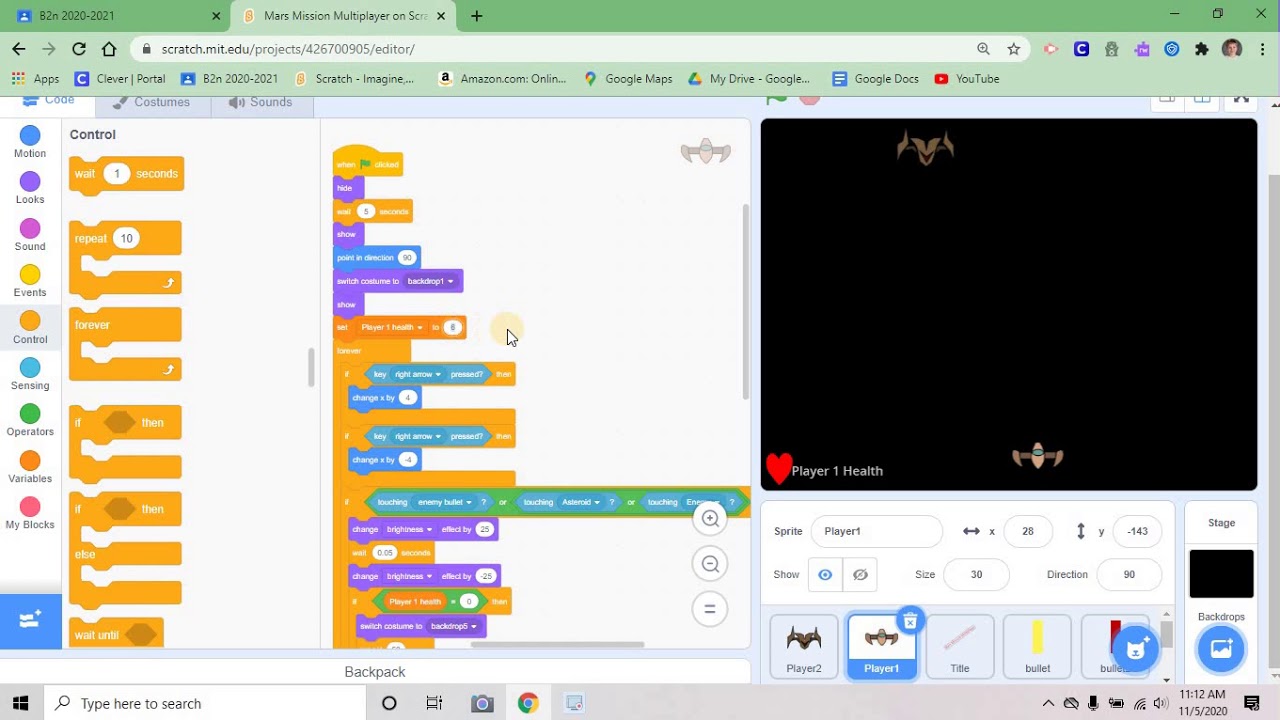
Task: Open the Operators blocks category
Action: [x=30, y=420]
